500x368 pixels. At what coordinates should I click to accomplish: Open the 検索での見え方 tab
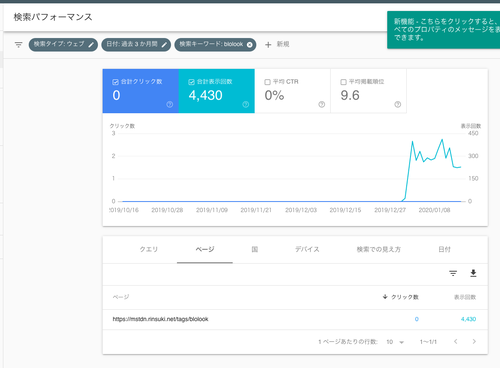click(x=379, y=249)
